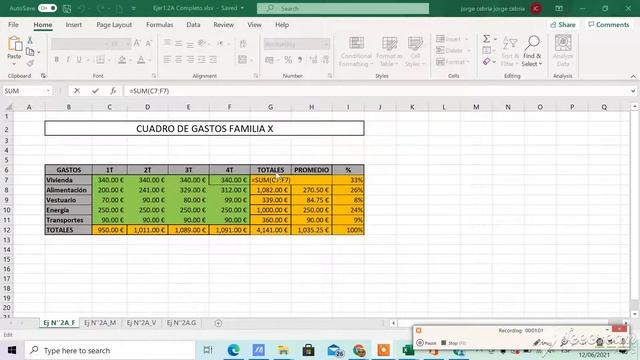The width and height of the screenshot is (640, 360).
Task: Click the Clear eraser icon in Editing
Action: (x=486, y=62)
